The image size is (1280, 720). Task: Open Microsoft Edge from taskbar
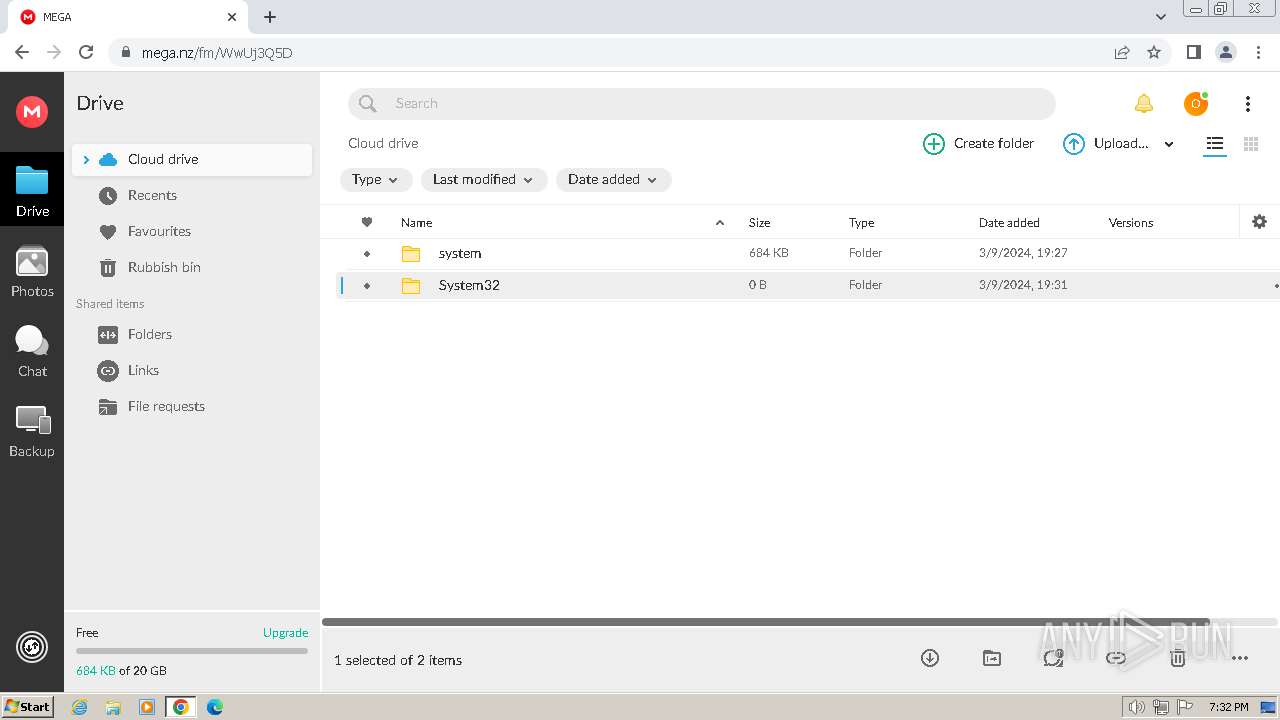[x=215, y=707]
